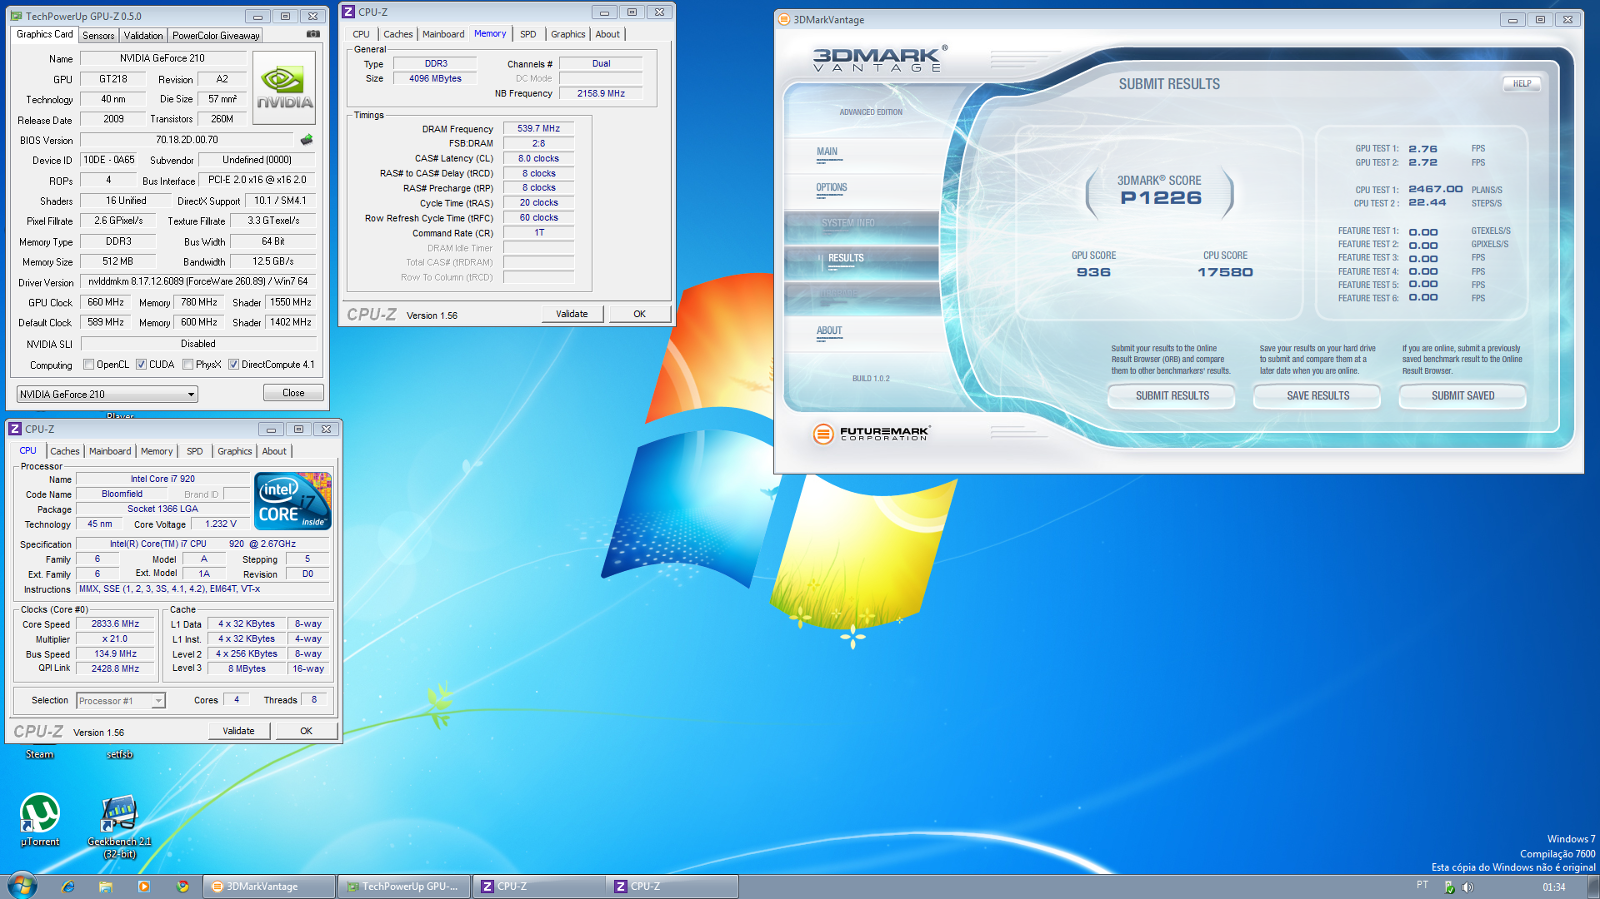Click OK in CPU-Z processor window
1600x899 pixels.
[x=306, y=731]
